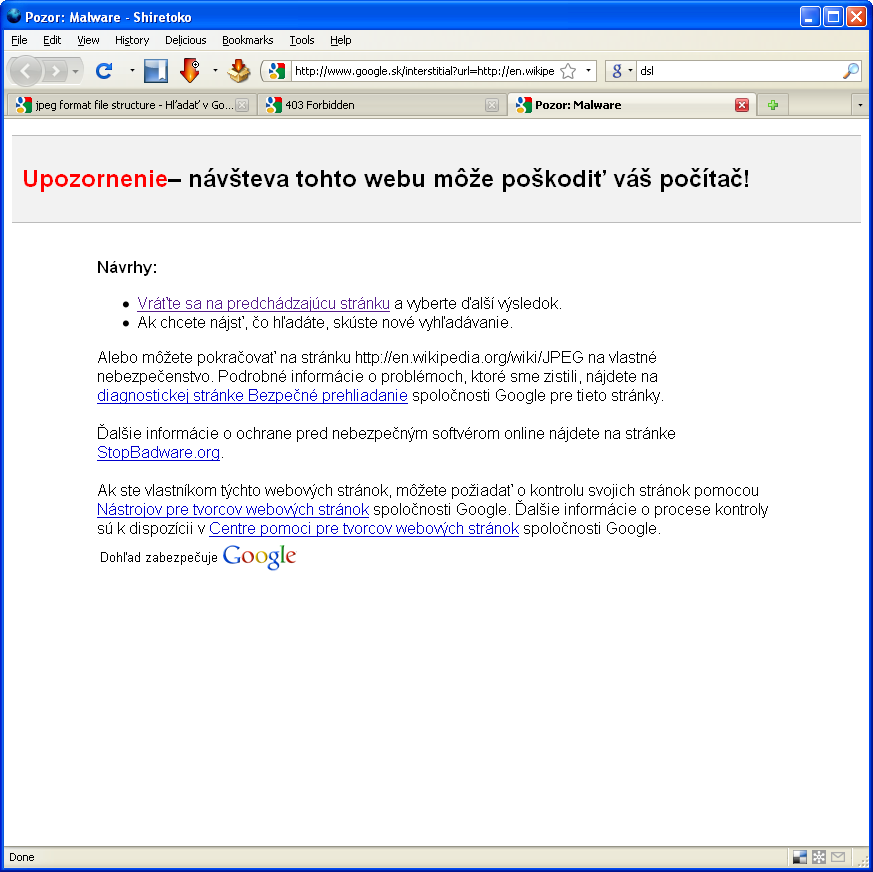
Task: Go forward with the Forward arrow button
Action: click(x=55, y=71)
